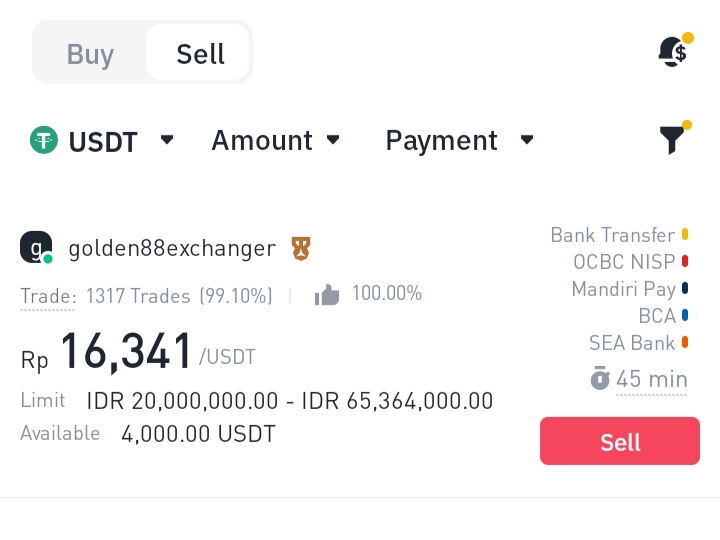
Task: Tap the OCBC NISP payment method
Action: pyautogui.click(x=624, y=262)
